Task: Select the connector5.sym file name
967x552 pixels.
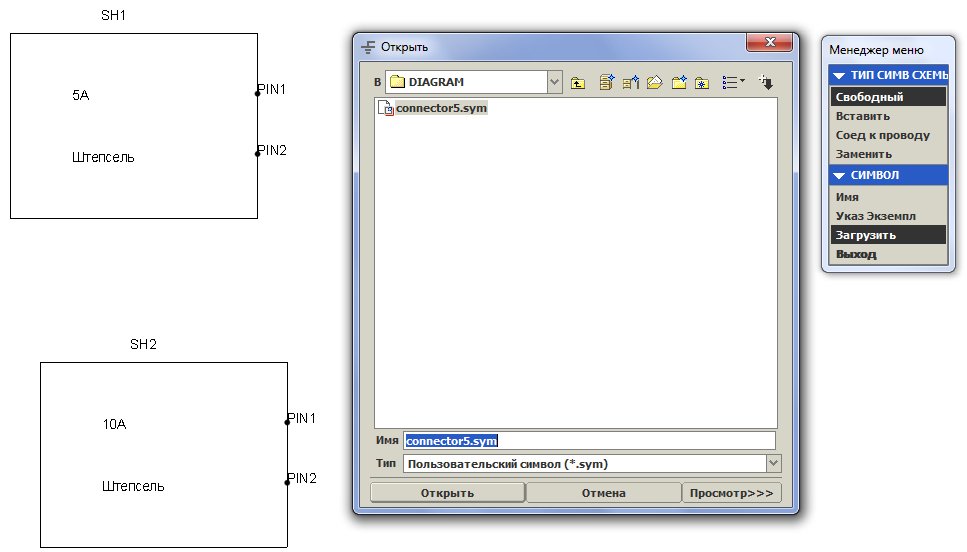Action: pyautogui.click(x=441, y=108)
